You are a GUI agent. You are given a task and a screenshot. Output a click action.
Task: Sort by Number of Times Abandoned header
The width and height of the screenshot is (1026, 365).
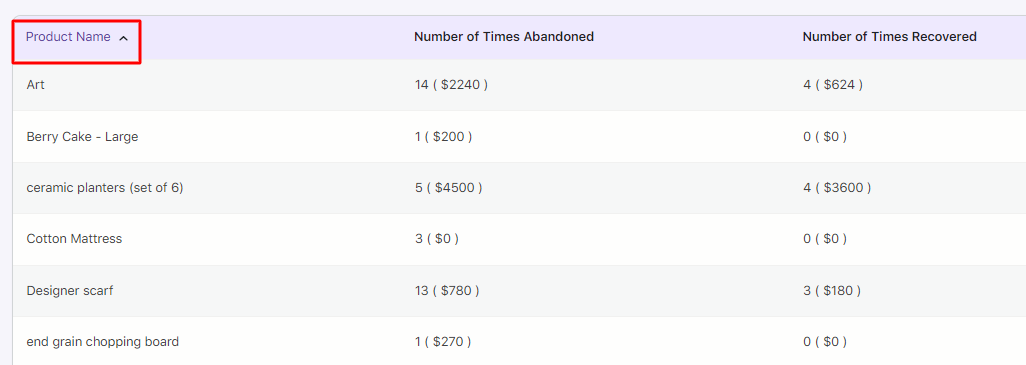point(504,37)
